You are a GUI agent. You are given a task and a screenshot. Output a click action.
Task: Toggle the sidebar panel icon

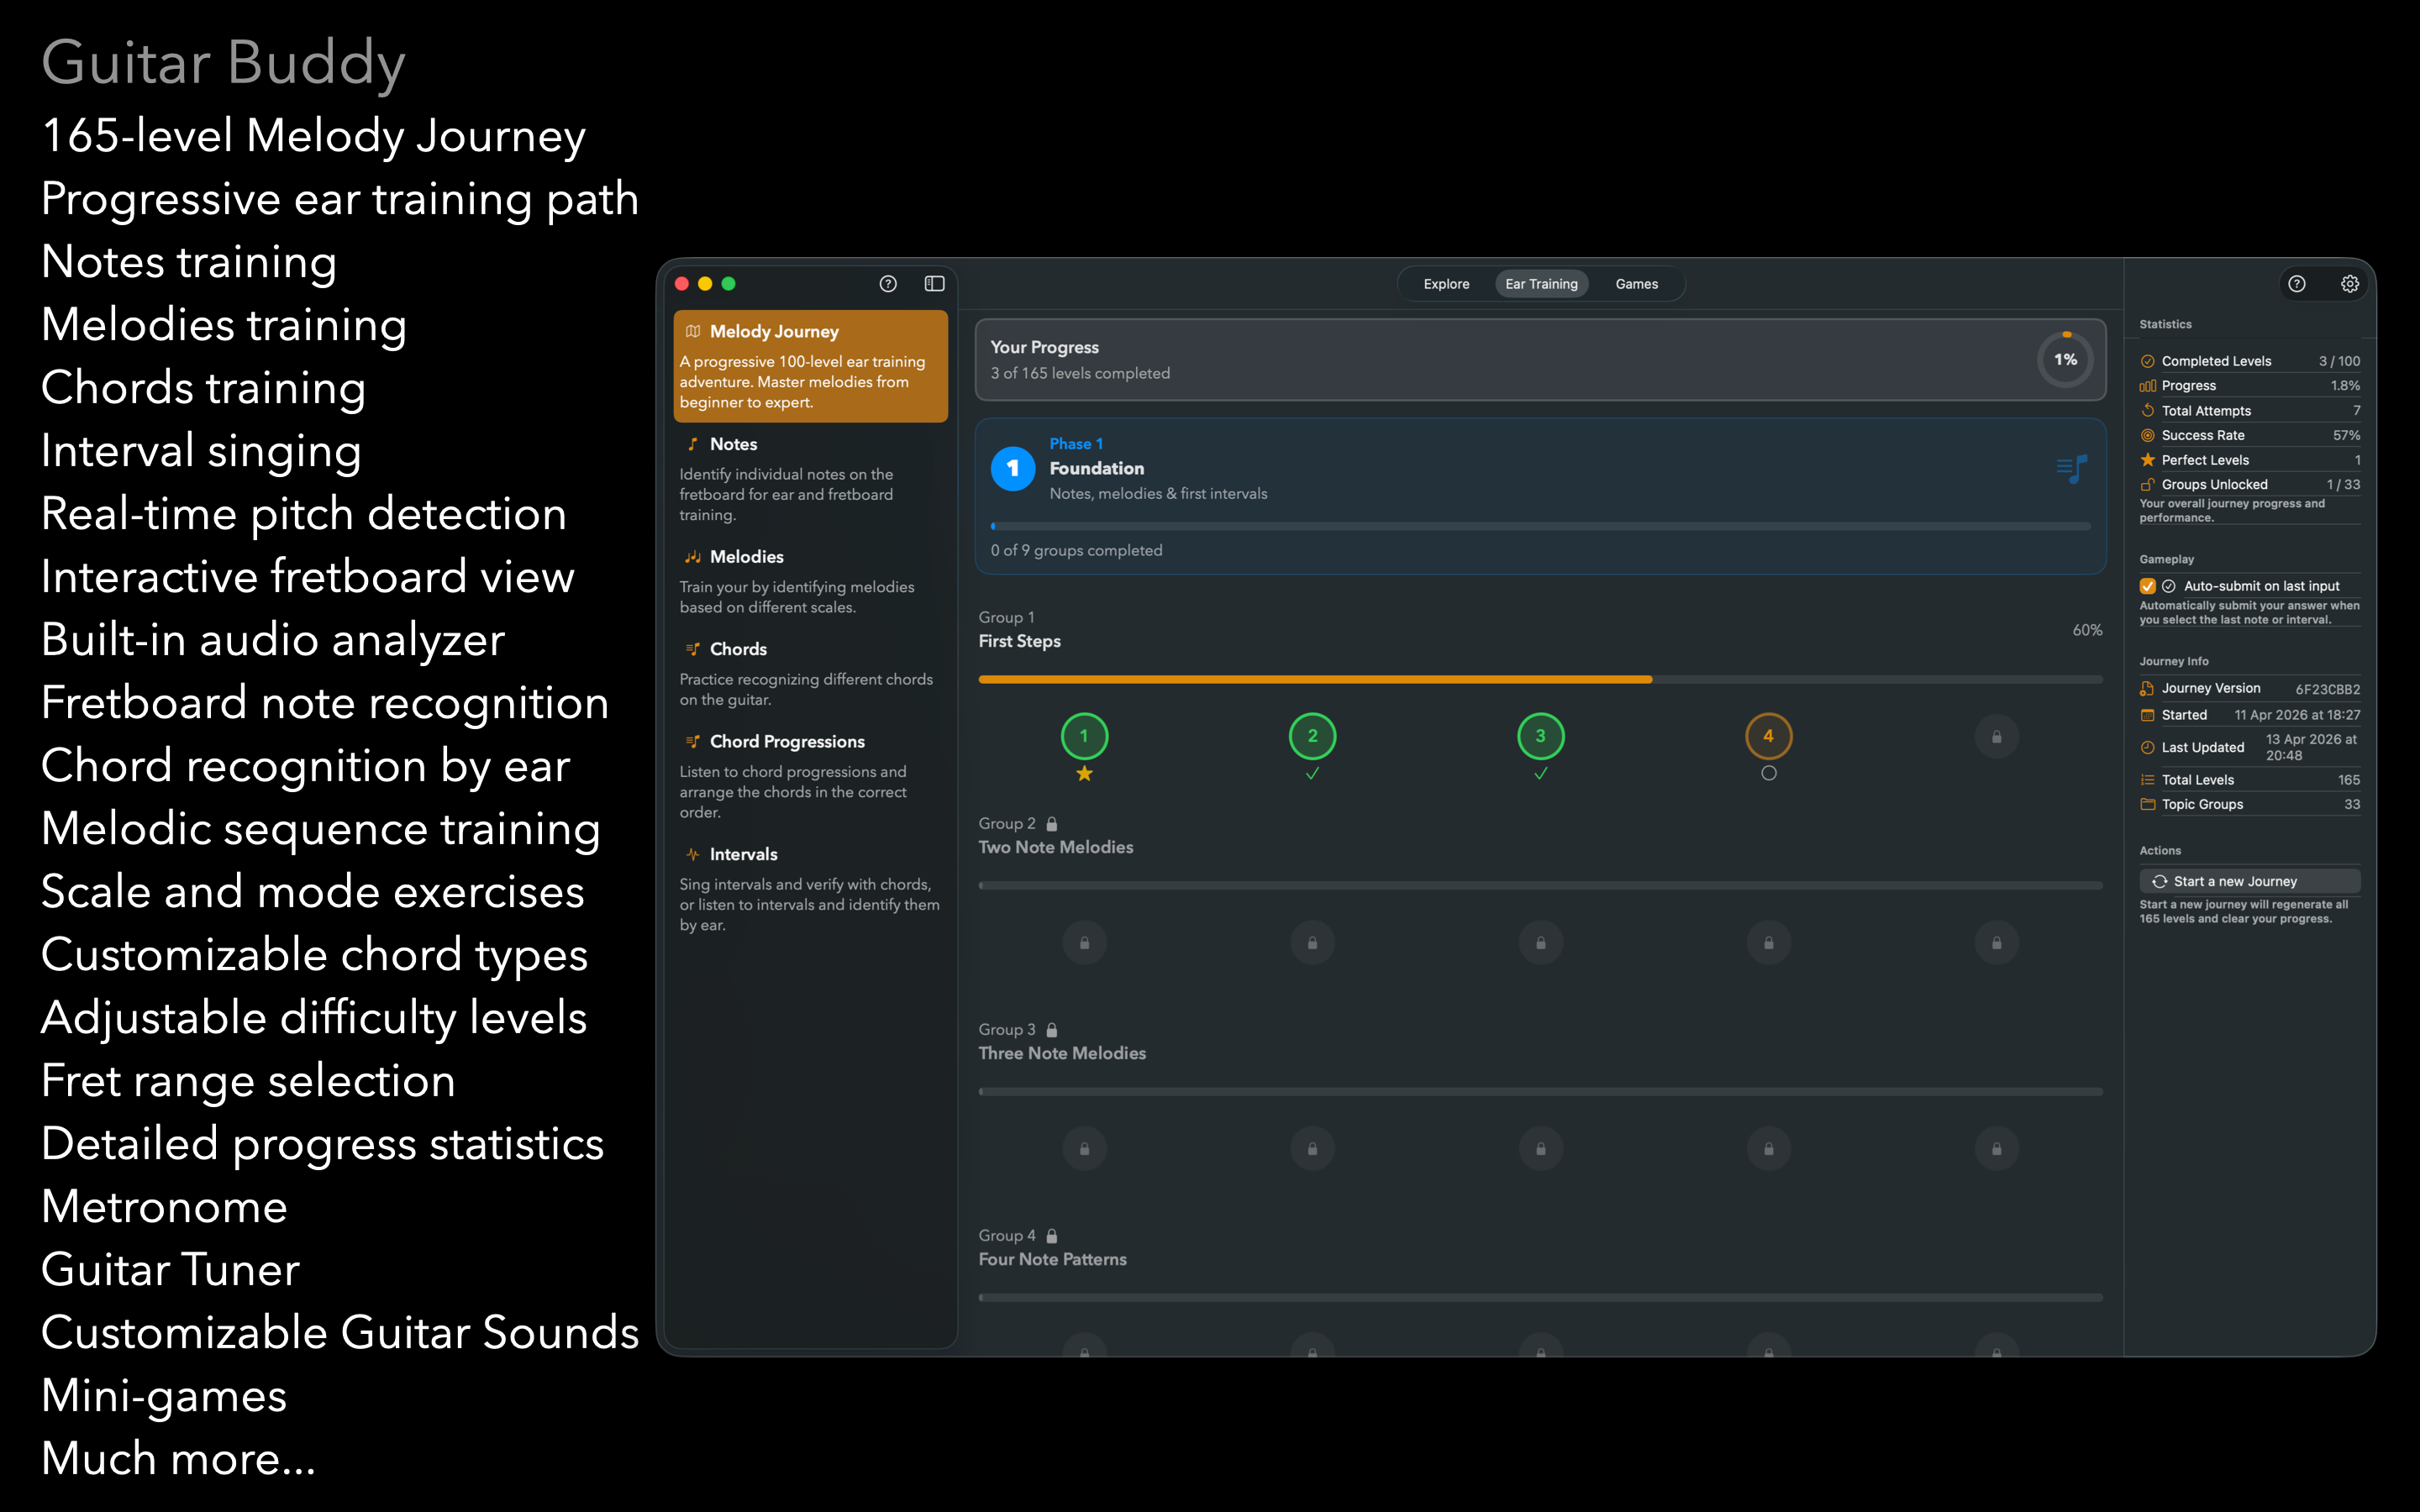click(x=934, y=284)
